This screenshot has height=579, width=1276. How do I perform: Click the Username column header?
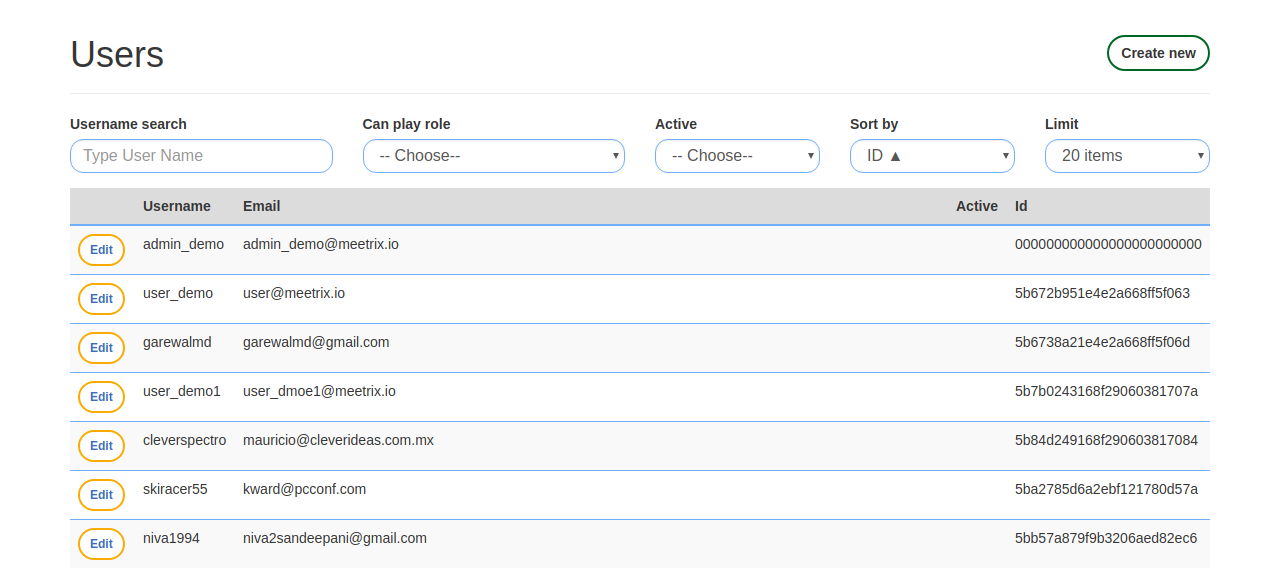(177, 206)
